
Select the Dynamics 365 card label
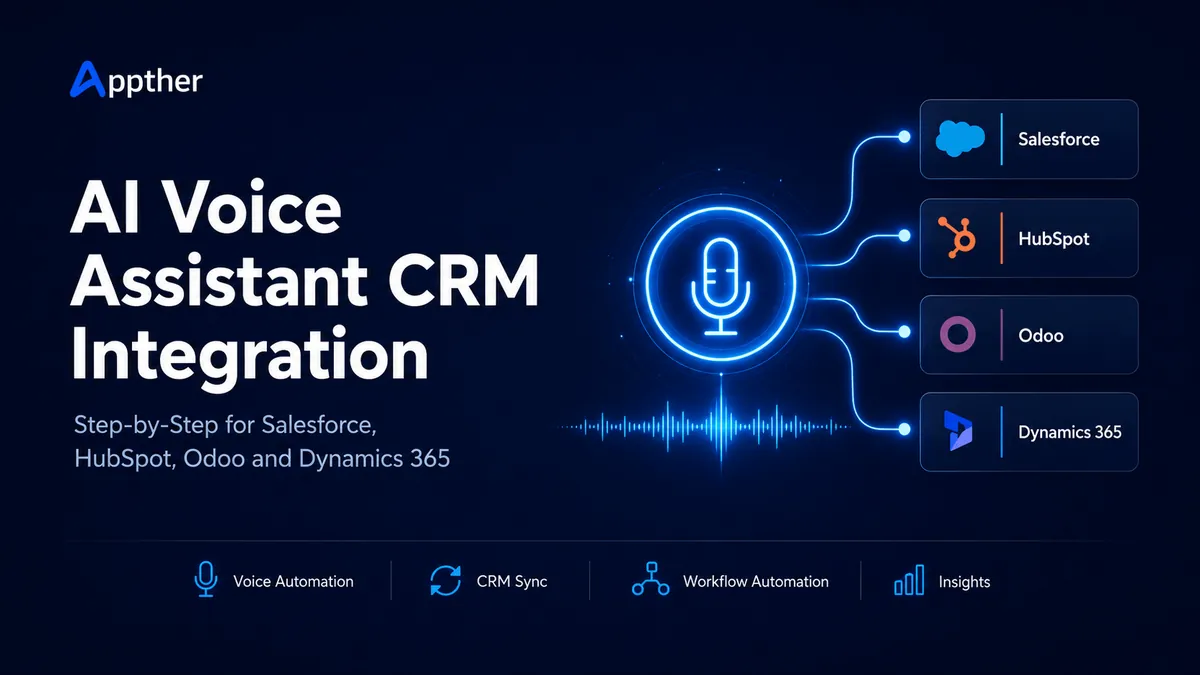[1070, 433]
